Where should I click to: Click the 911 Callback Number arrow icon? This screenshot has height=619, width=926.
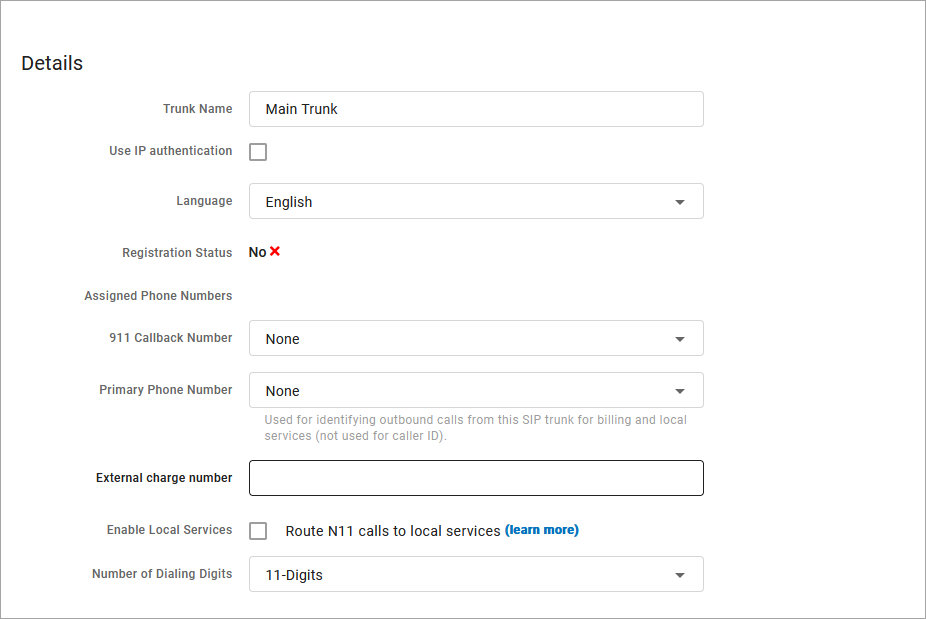point(680,339)
